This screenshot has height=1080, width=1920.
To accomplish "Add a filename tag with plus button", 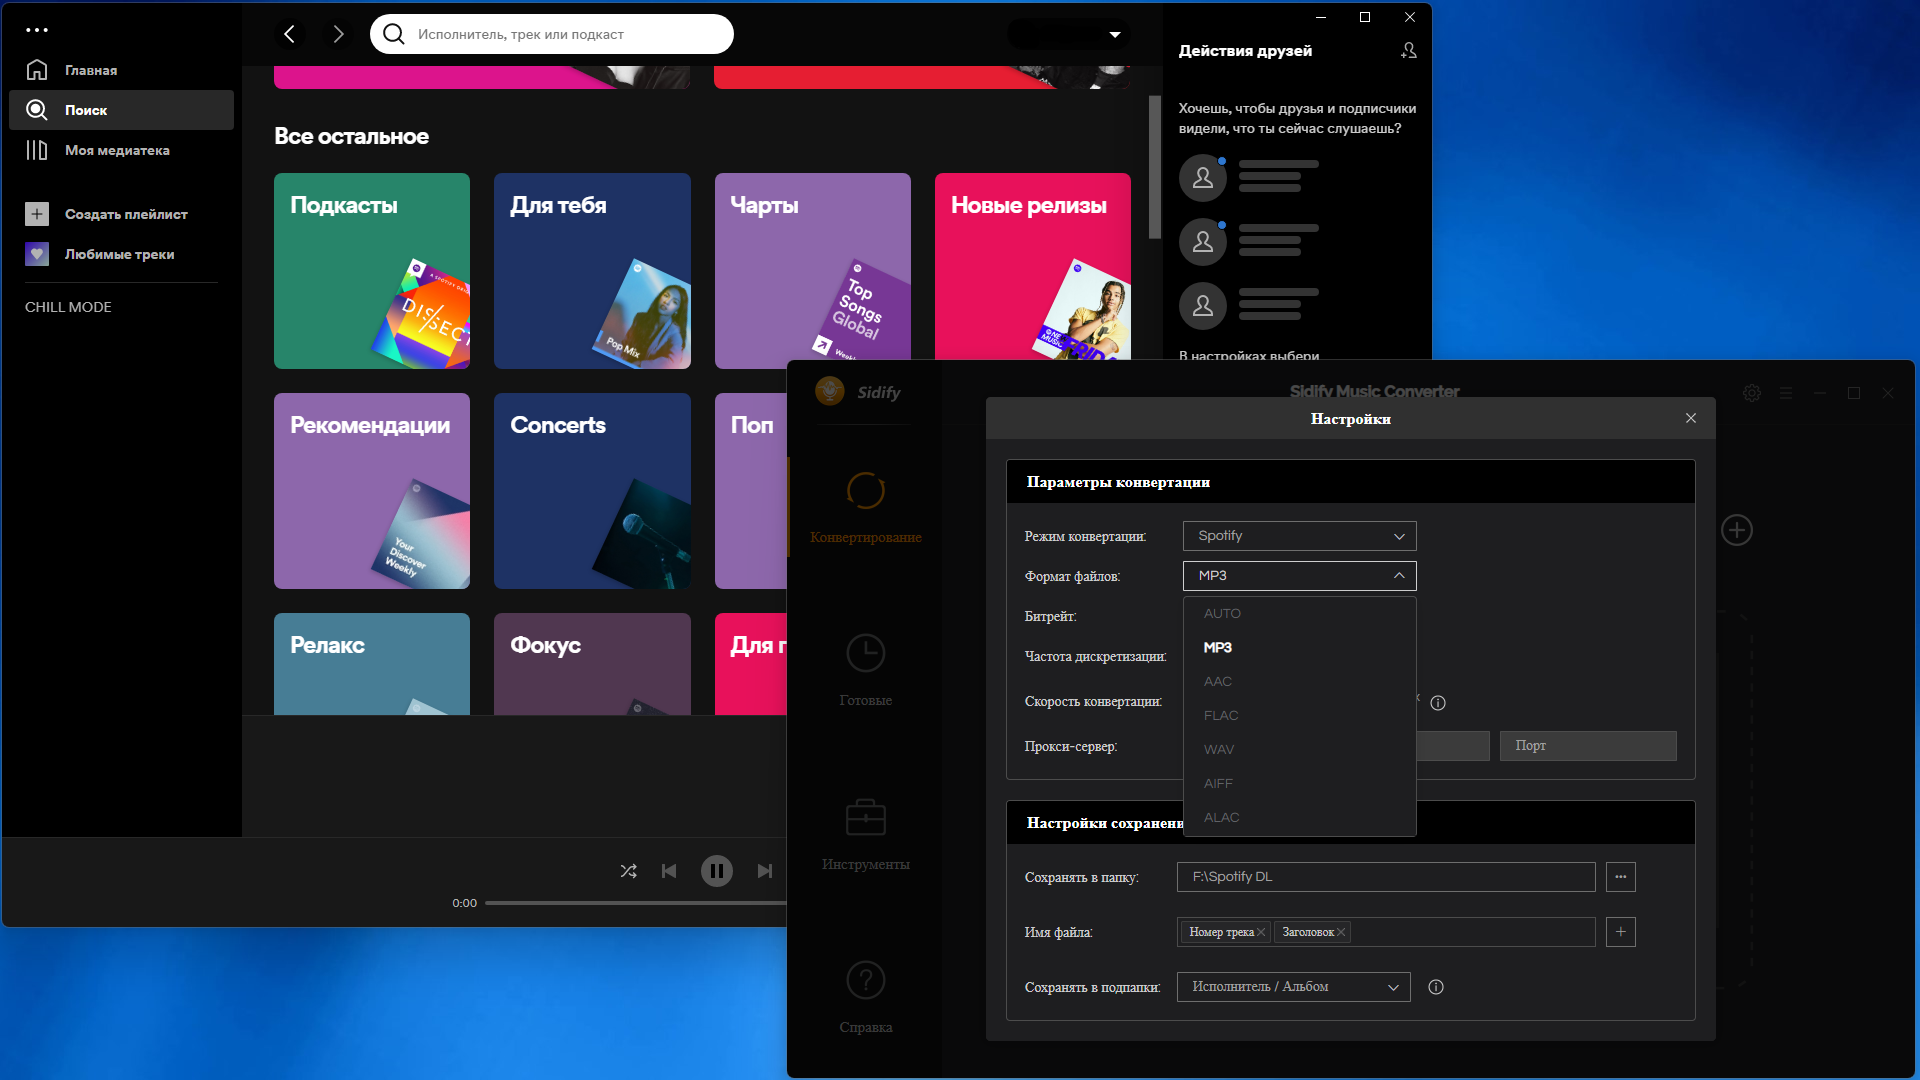I will (1621, 932).
